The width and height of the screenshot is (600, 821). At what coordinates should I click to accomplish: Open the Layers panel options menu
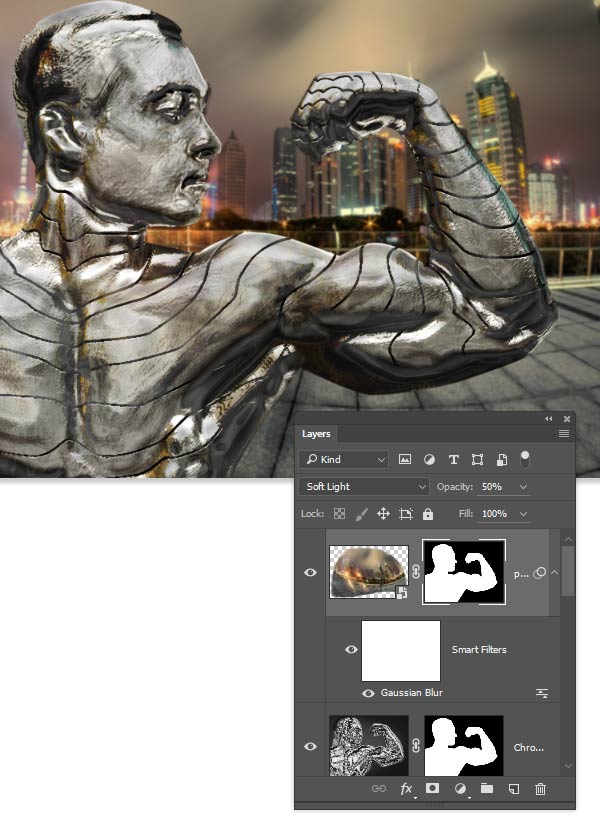click(564, 434)
